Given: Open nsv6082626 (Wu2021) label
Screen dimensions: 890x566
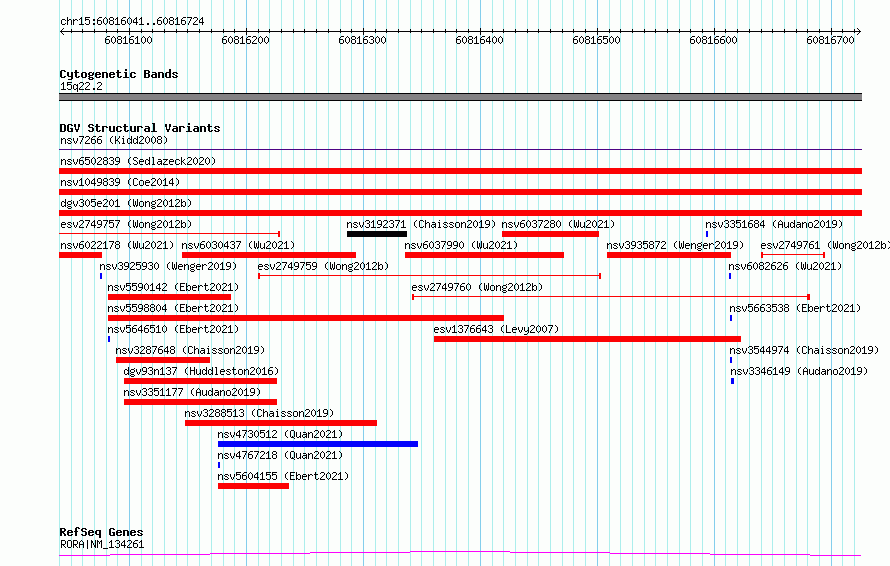Looking at the screenshot, I should click(x=785, y=266).
